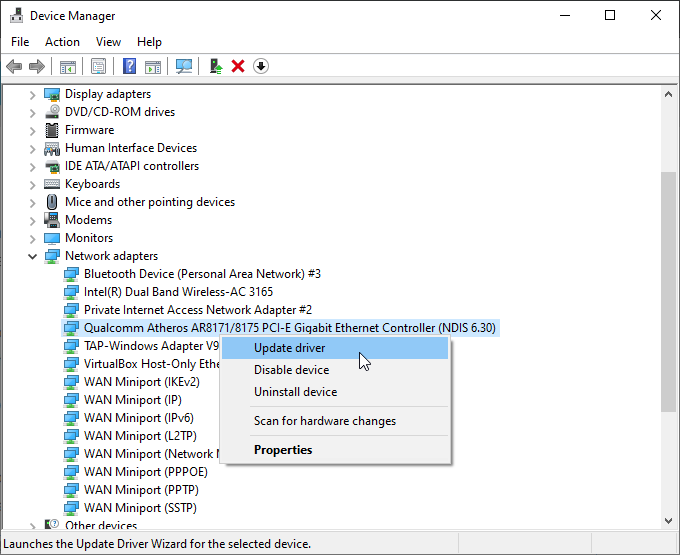Screen dimensions: 680x555
Task: Click the scrollbar up arrow
Action: point(668,94)
